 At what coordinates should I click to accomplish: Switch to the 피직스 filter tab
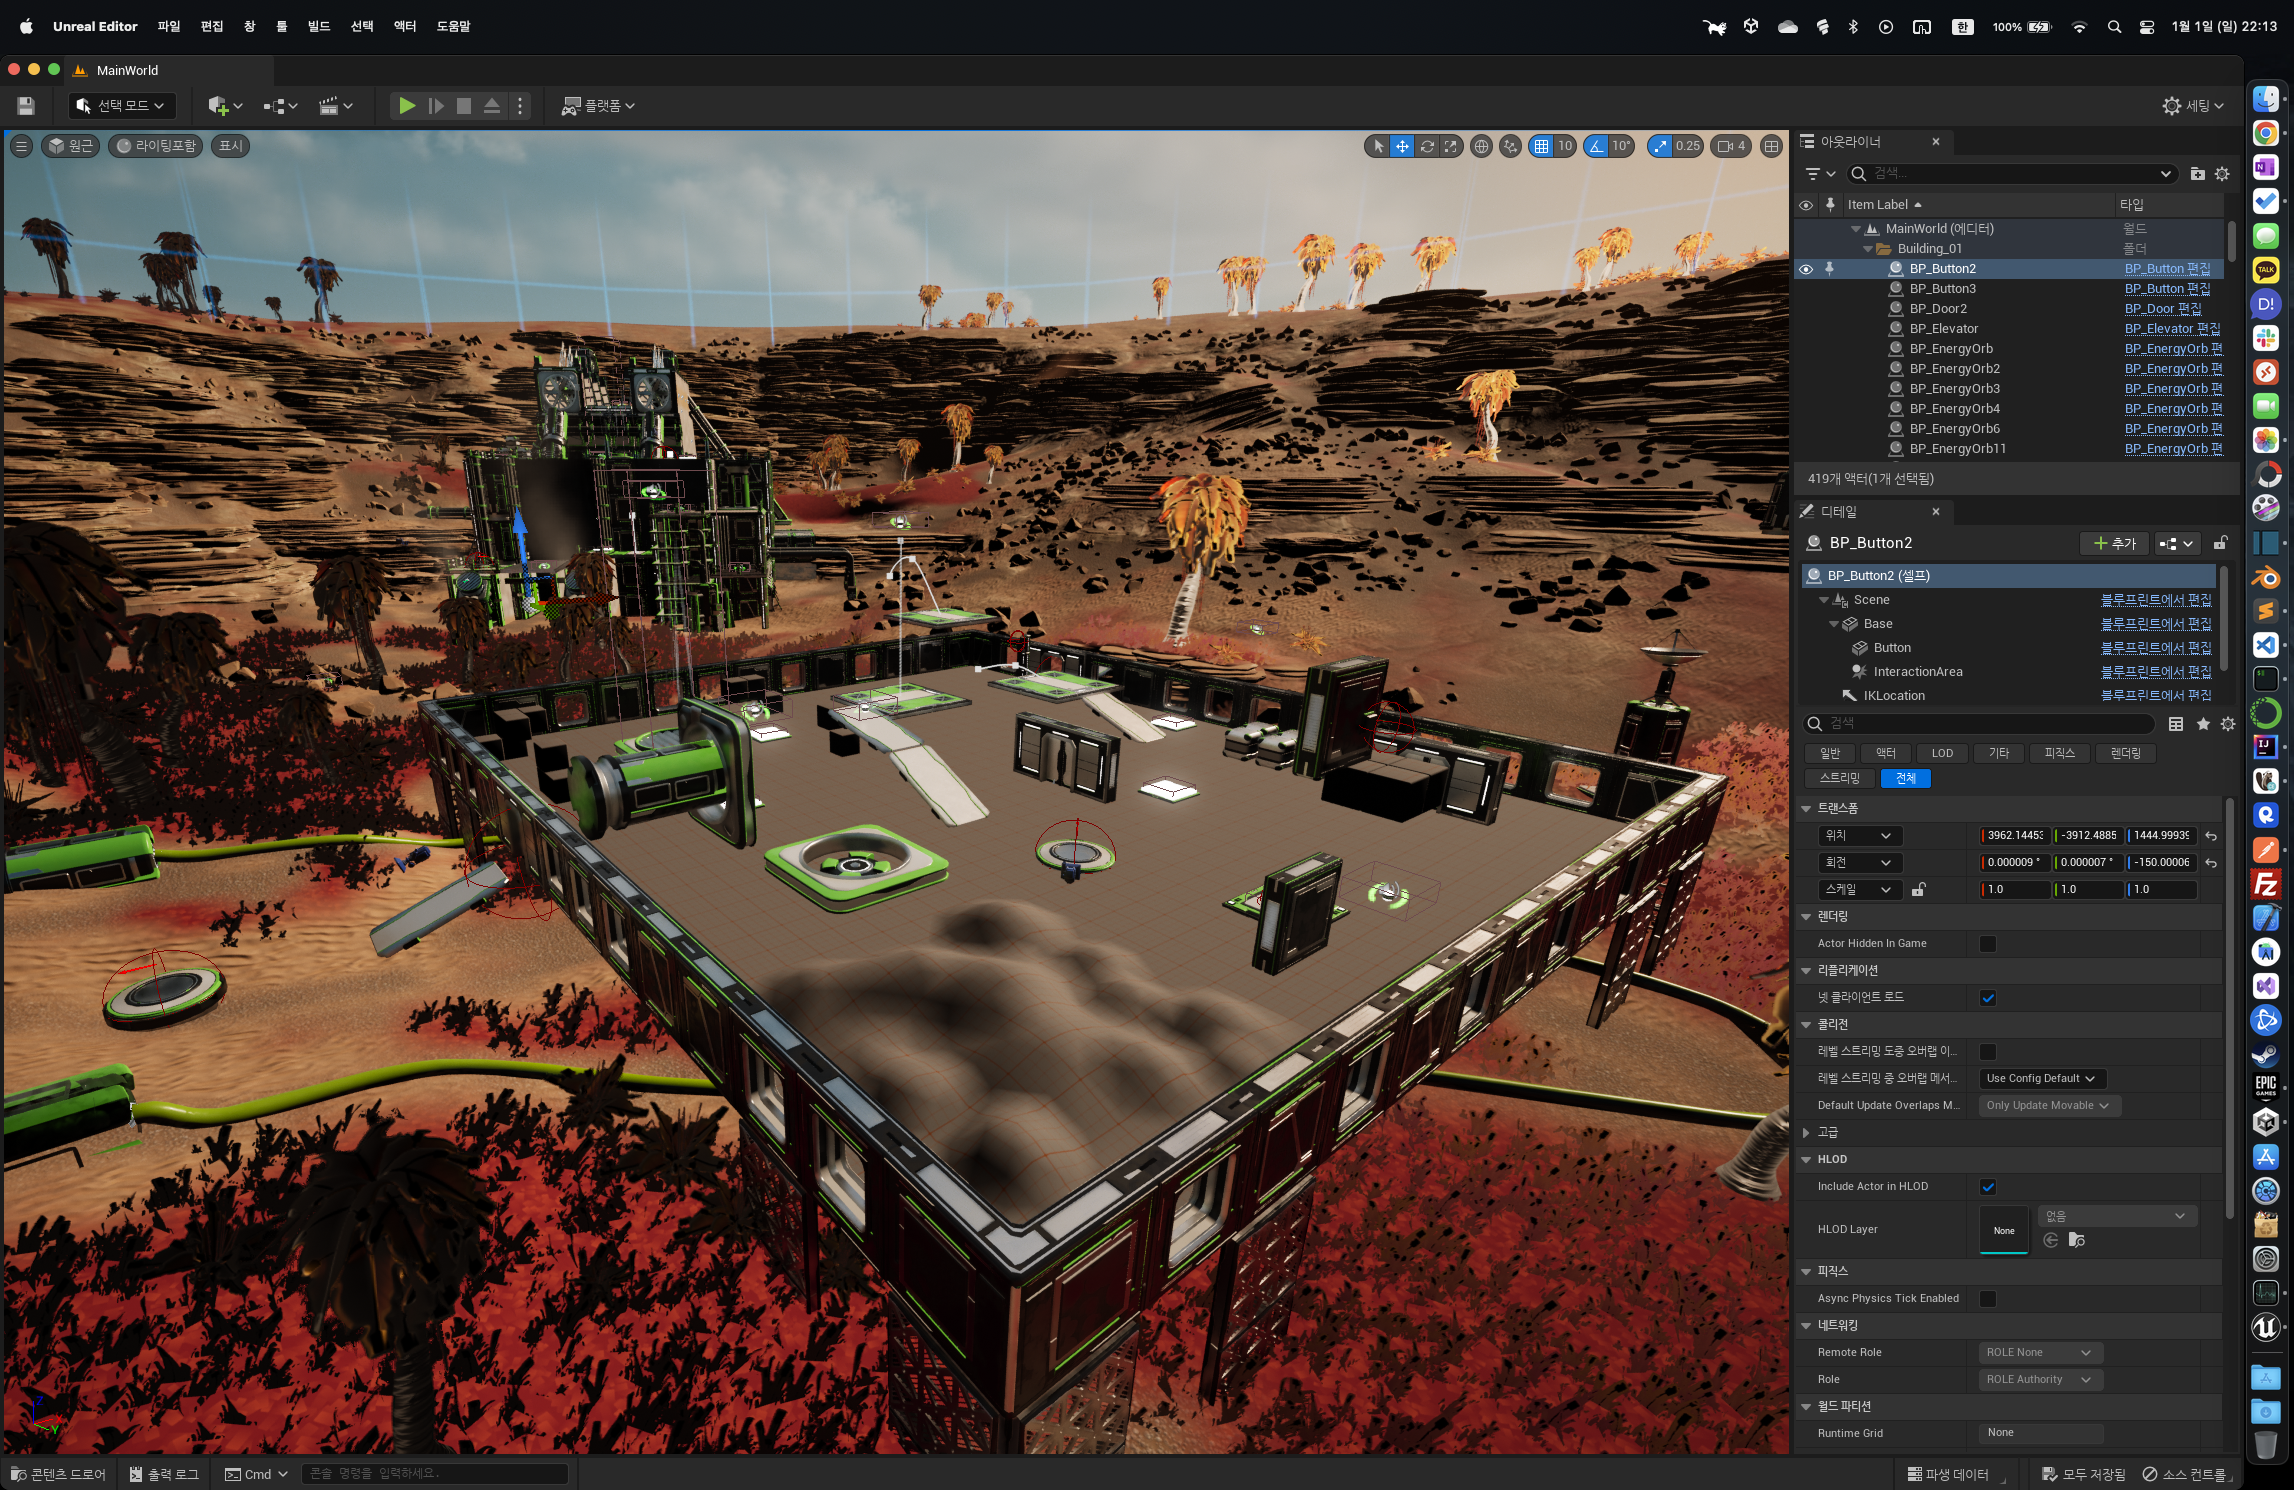click(x=2059, y=753)
